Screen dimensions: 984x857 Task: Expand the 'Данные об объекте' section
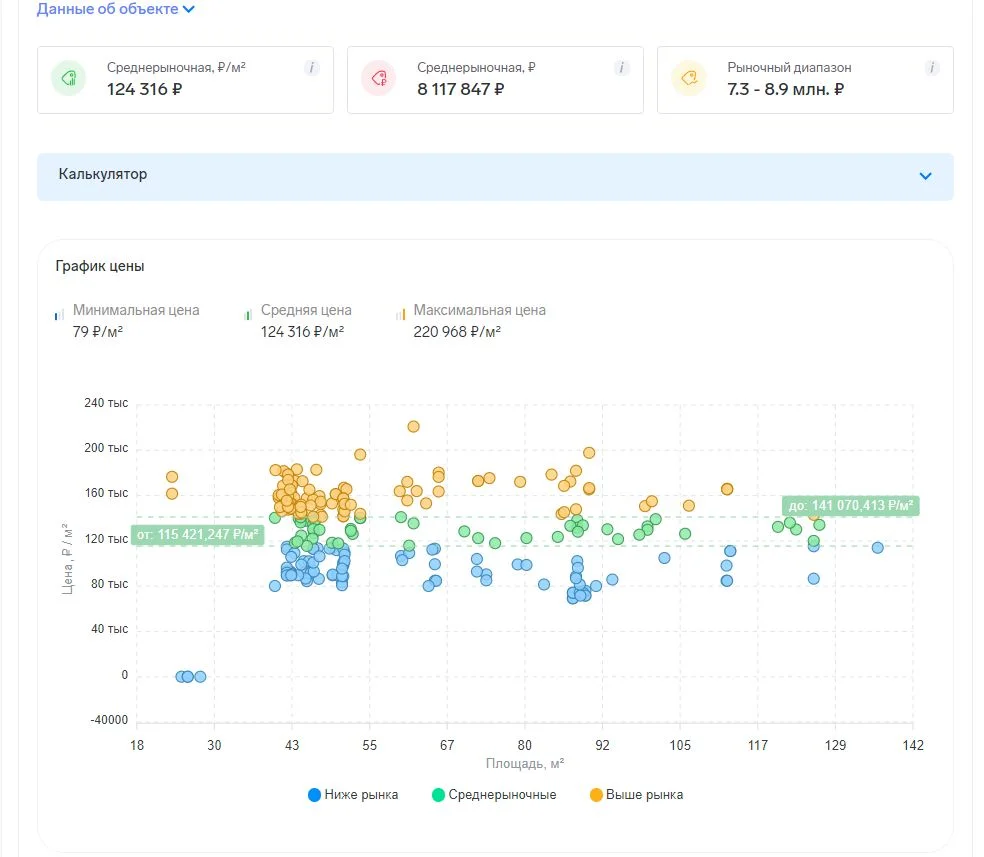(115, 9)
